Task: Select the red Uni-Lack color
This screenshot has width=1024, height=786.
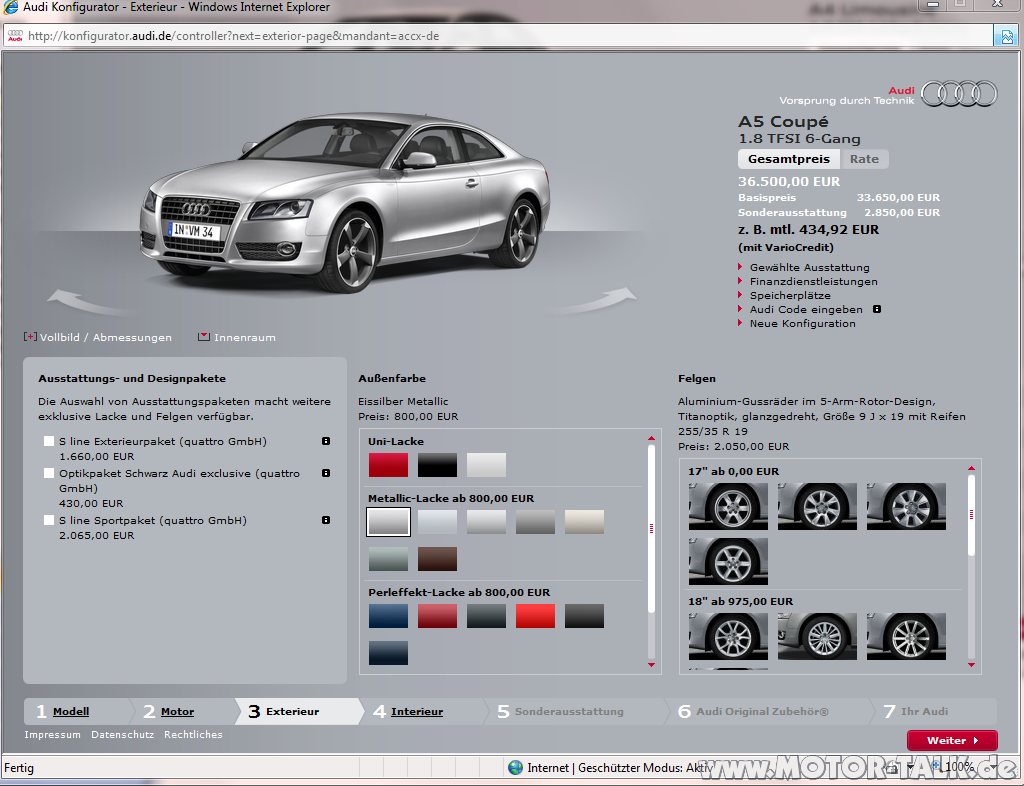Action: [388, 465]
